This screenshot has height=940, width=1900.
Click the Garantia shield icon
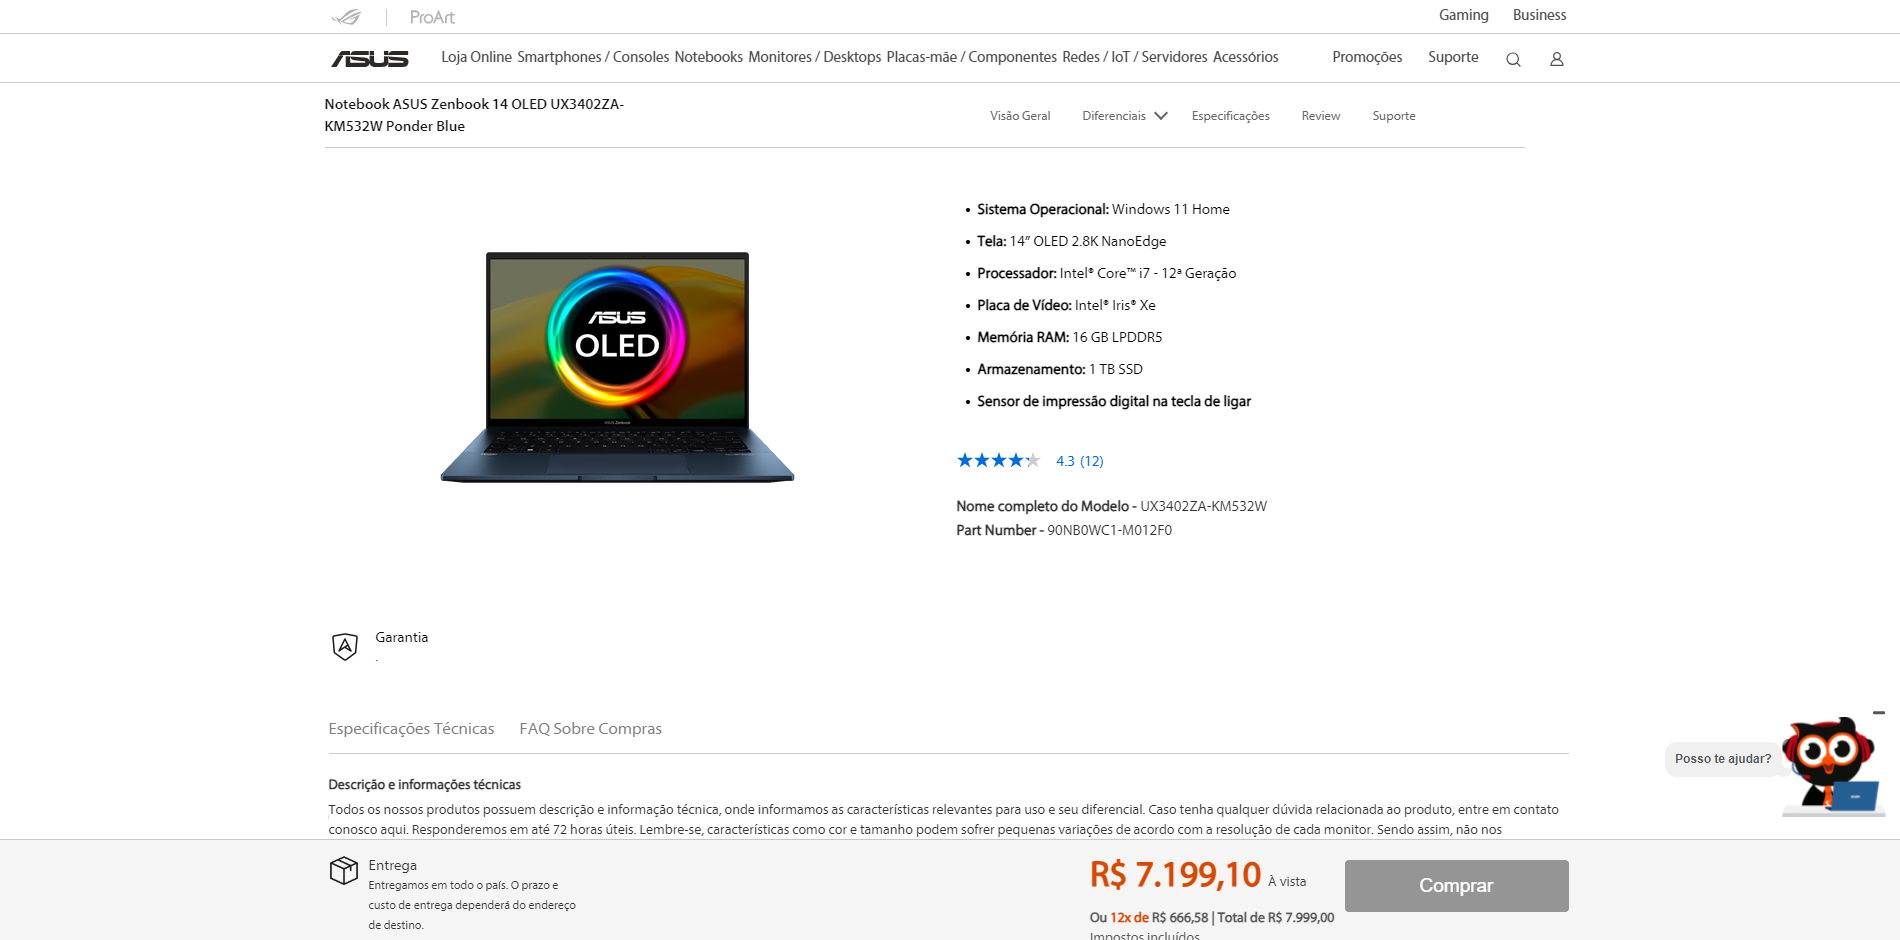coord(345,646)
